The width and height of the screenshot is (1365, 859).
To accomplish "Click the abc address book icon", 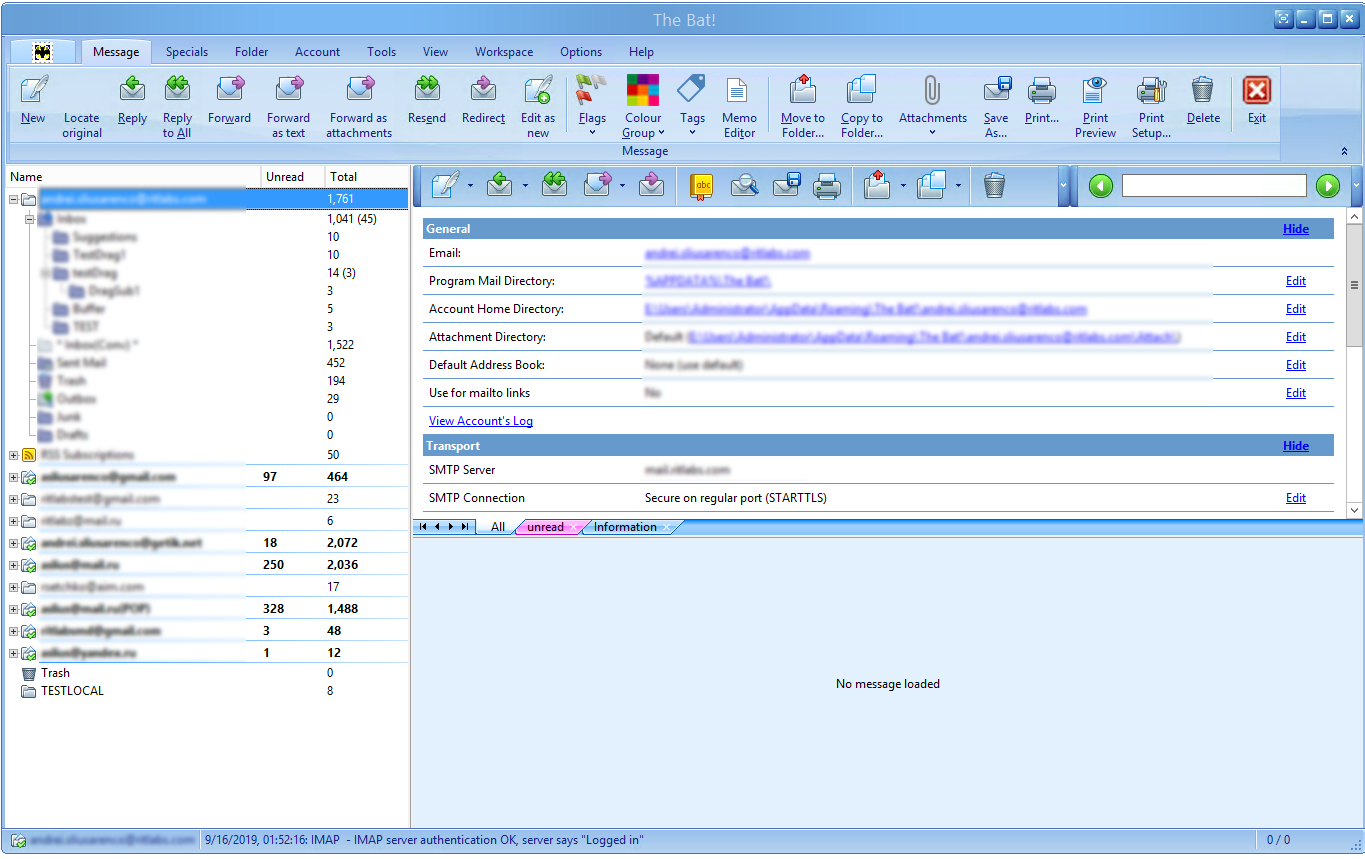I will 702,185.
